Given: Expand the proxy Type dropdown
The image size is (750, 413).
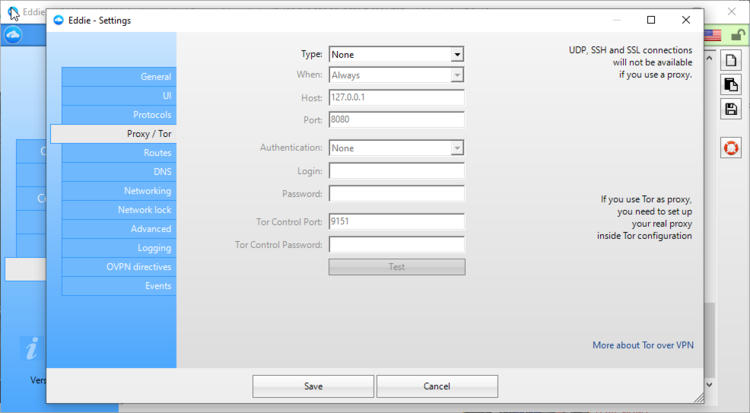Looking at the screenshot, I should [x=457, y=55].
